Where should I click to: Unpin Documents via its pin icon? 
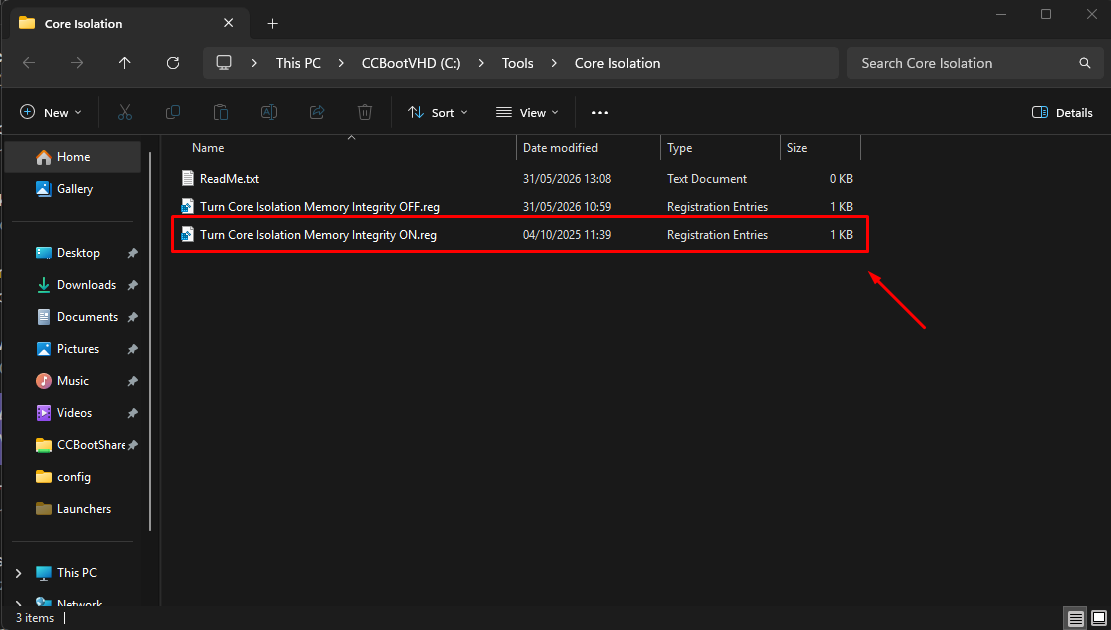coord(132,317)
